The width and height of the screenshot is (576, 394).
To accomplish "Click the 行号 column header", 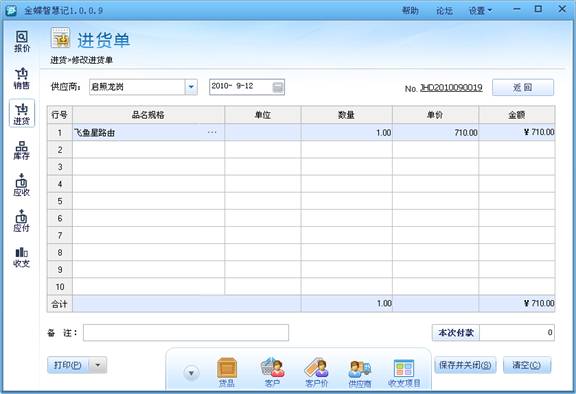I will pos(60,115).
